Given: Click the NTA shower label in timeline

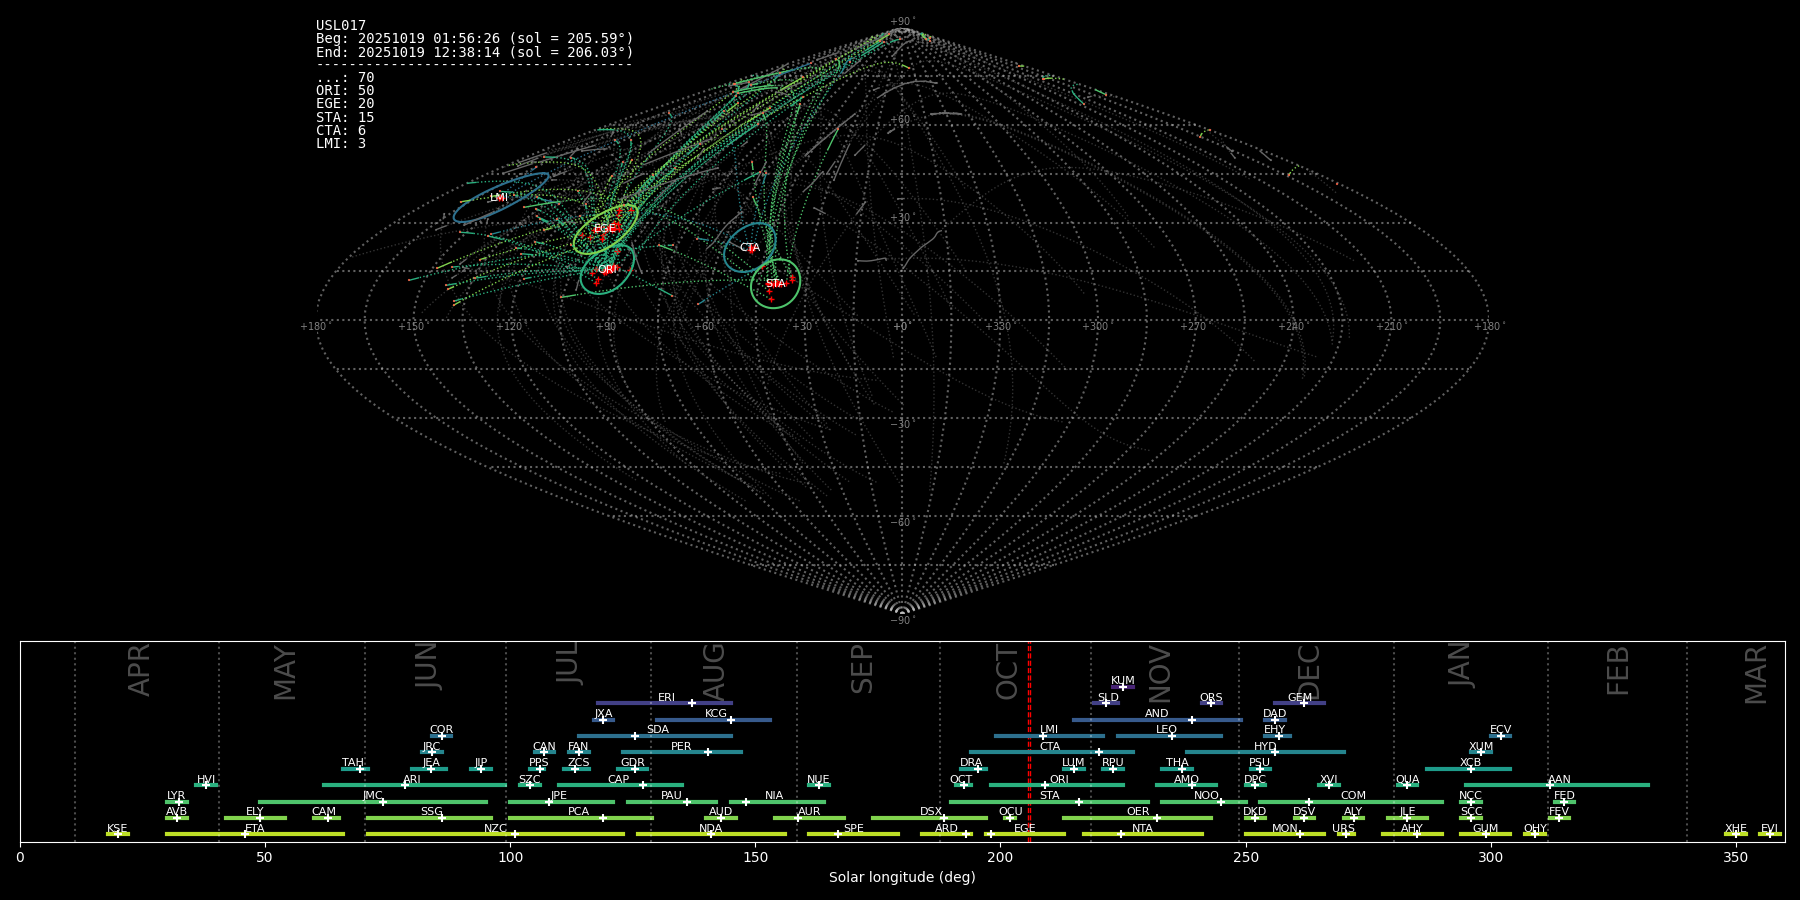Looking at the screenshot, I should 1142,829.
